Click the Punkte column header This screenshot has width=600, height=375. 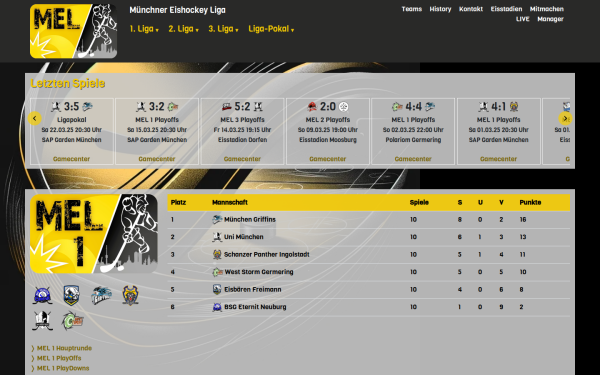click(x=530, y=202)
